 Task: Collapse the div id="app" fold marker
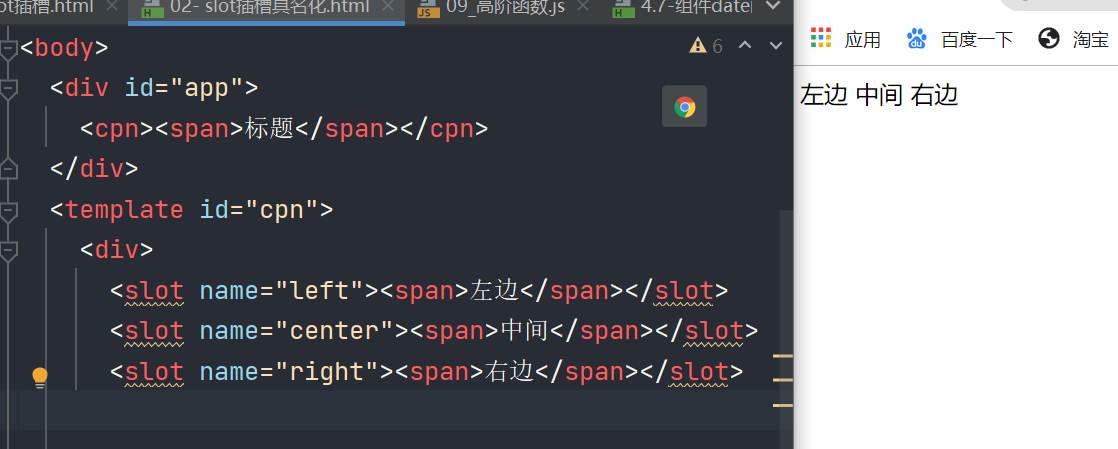(x=9, y=89)
